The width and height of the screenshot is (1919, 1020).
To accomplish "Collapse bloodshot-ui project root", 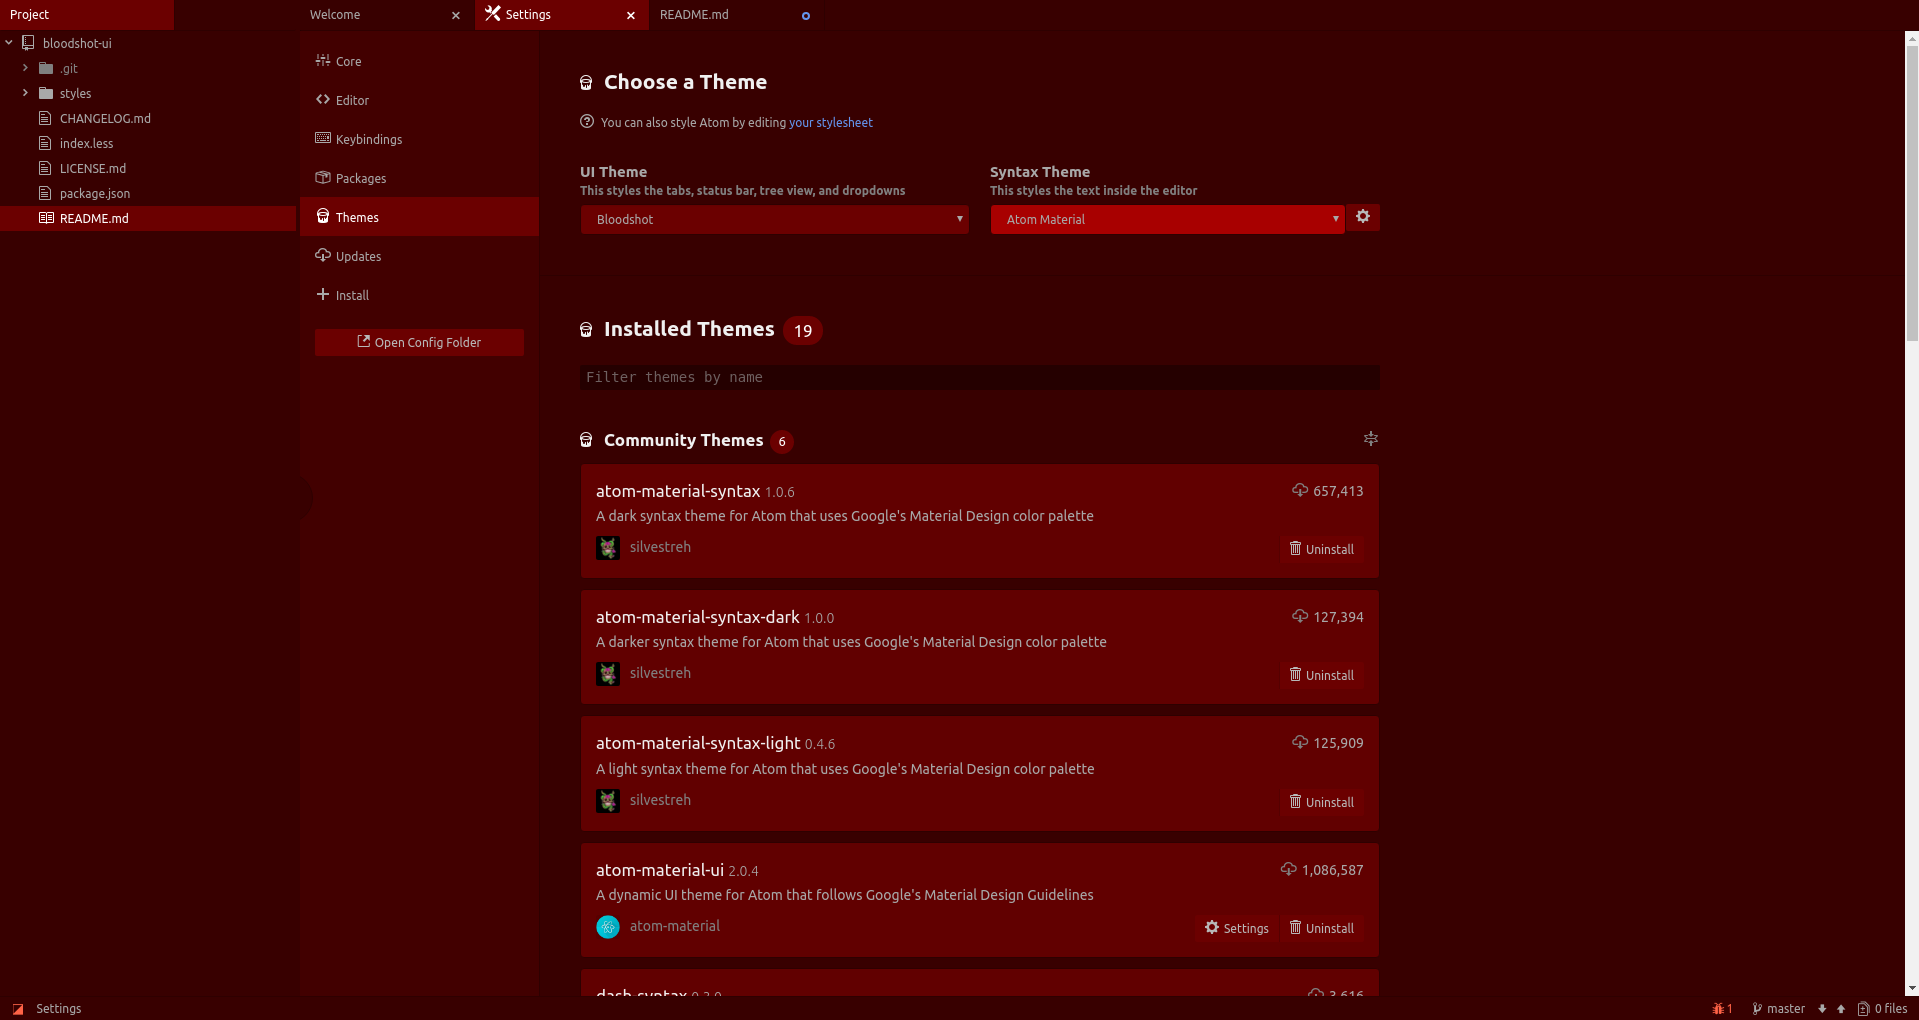I will coord(9,43).
